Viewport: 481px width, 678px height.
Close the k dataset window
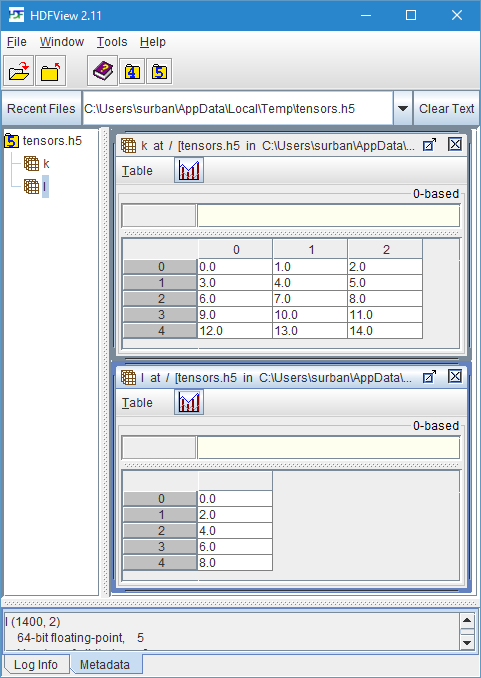pos(455,144)
